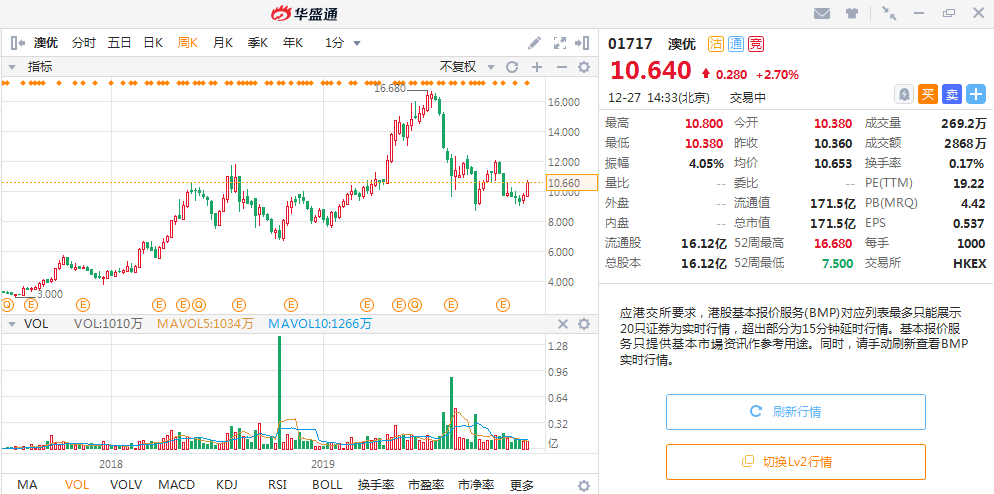994x494 pixels.
Task: Click the 刷新行情 refresh quotes button
Action: click(x=796, y=412)
